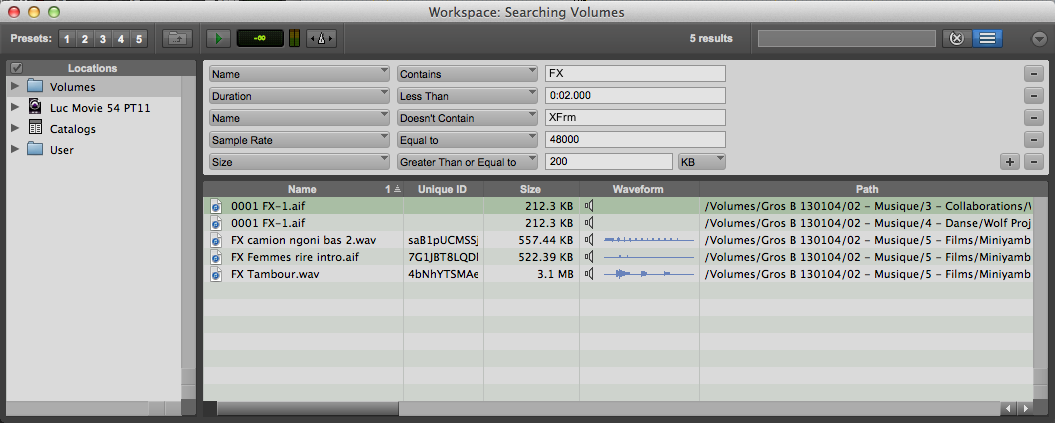Click the XFrm value field
The image size is (1055, 423).
[635, 118]
